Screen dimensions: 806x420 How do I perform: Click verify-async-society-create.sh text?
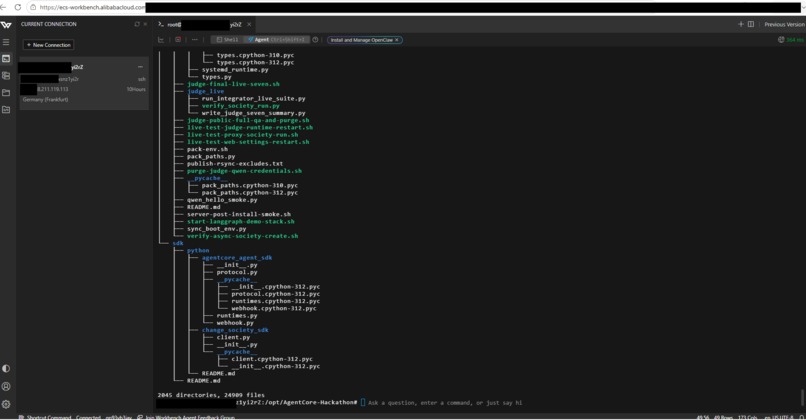pos(243,236)
